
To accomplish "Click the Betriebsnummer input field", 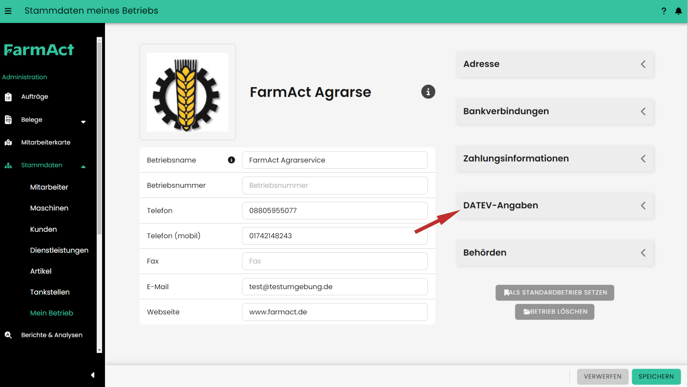I will 335,186.
